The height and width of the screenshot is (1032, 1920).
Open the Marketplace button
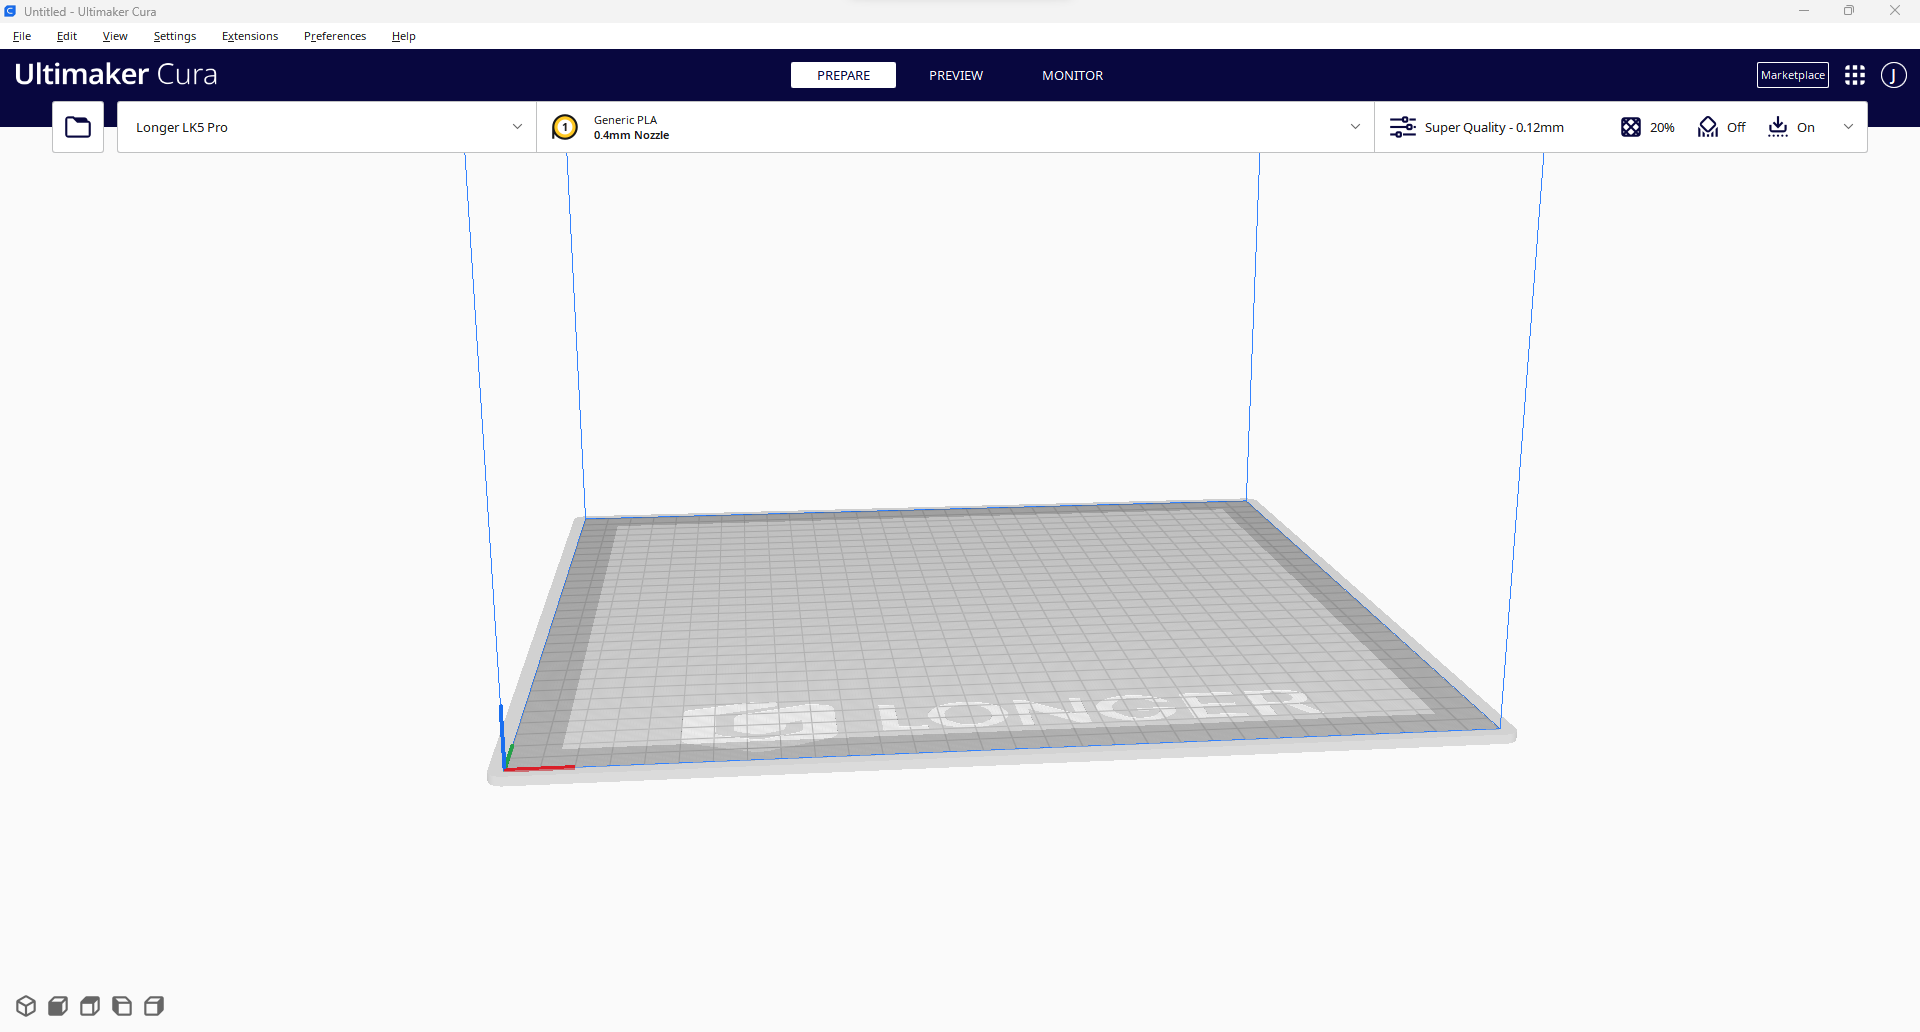click(1793, 75)
